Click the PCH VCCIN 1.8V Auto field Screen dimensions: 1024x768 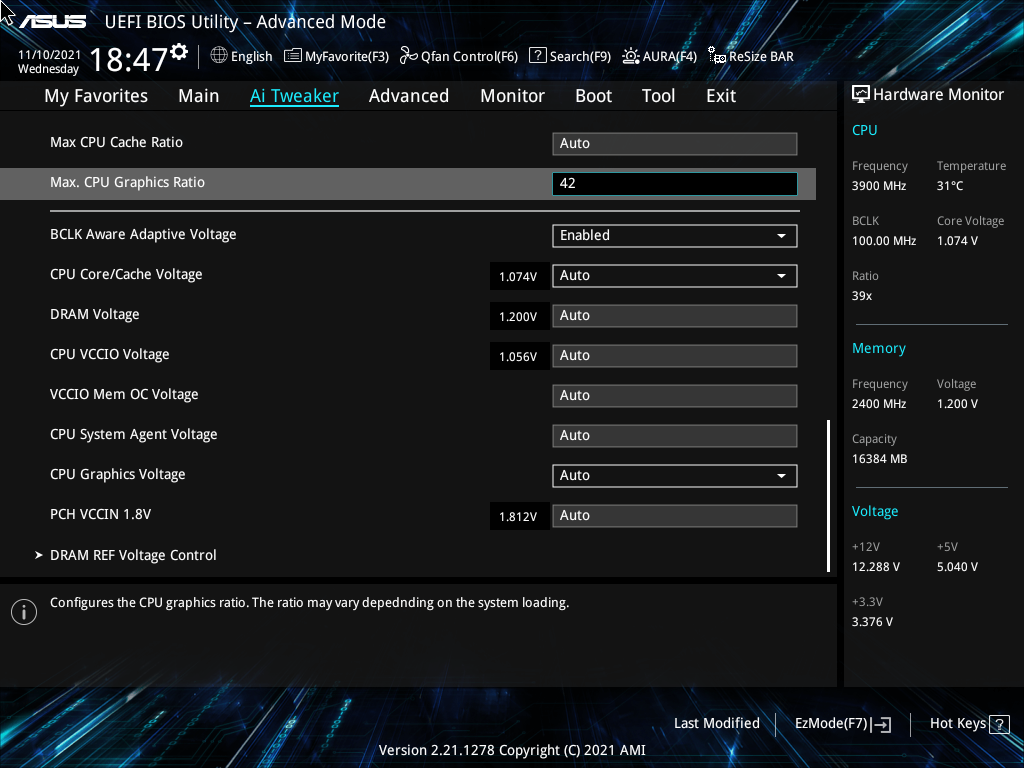pyautogui.click(x=675, y=516)
